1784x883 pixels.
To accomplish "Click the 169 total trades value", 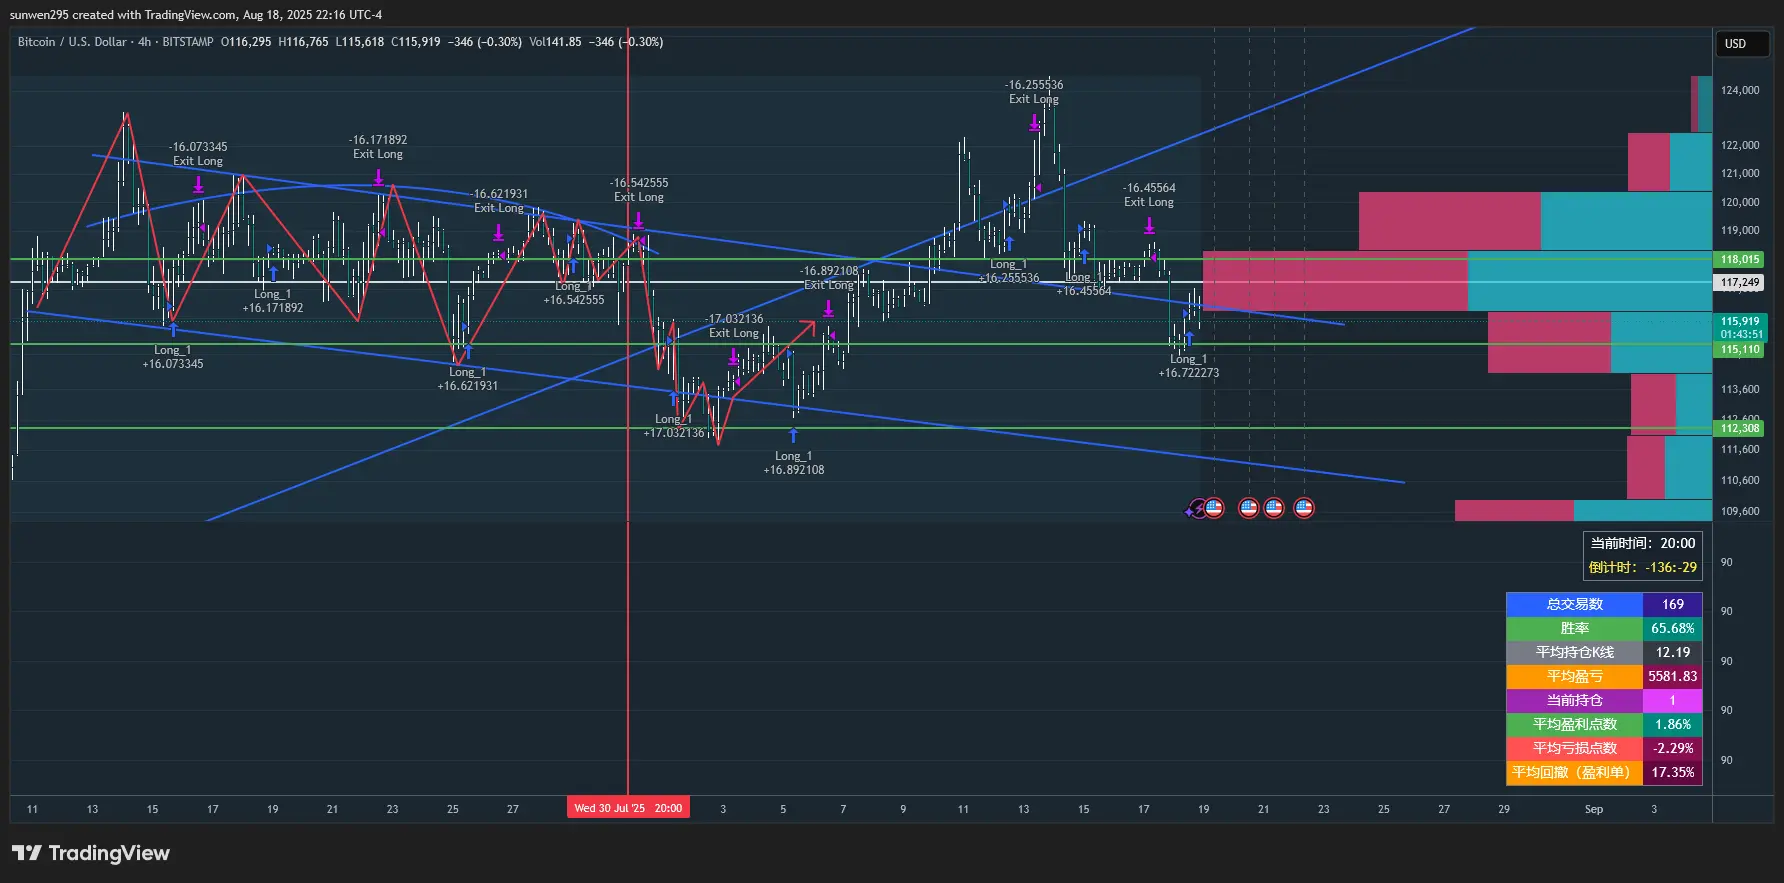I will tap(1673, 604).
